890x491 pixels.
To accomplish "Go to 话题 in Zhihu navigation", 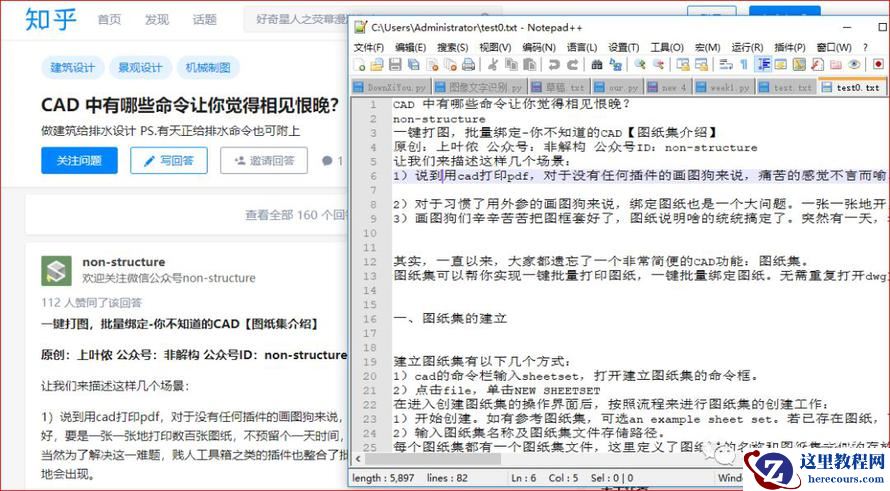I will (204, 19).
